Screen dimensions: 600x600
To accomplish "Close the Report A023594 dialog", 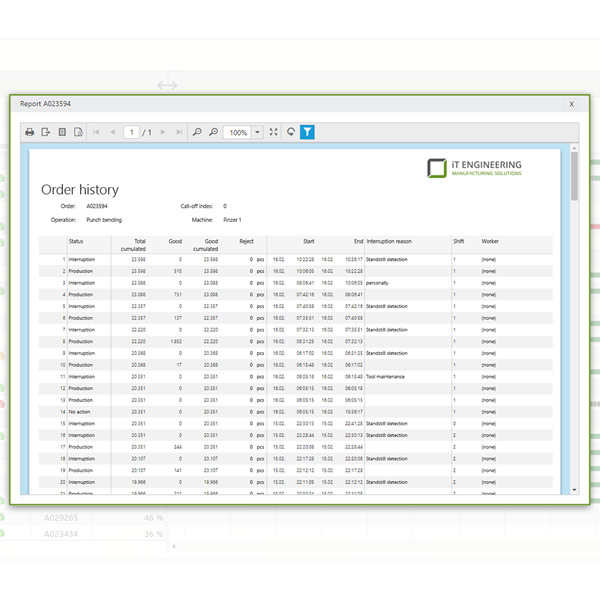I will point(571,103).
